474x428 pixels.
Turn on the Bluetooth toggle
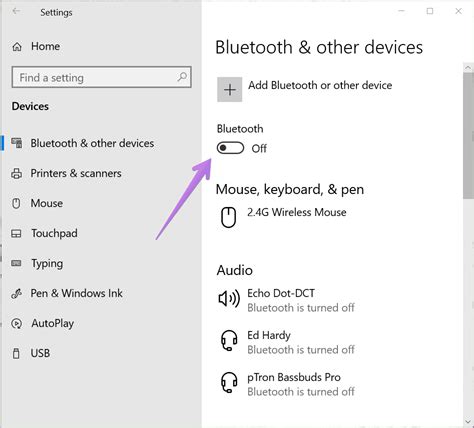[x=230, y=148]
